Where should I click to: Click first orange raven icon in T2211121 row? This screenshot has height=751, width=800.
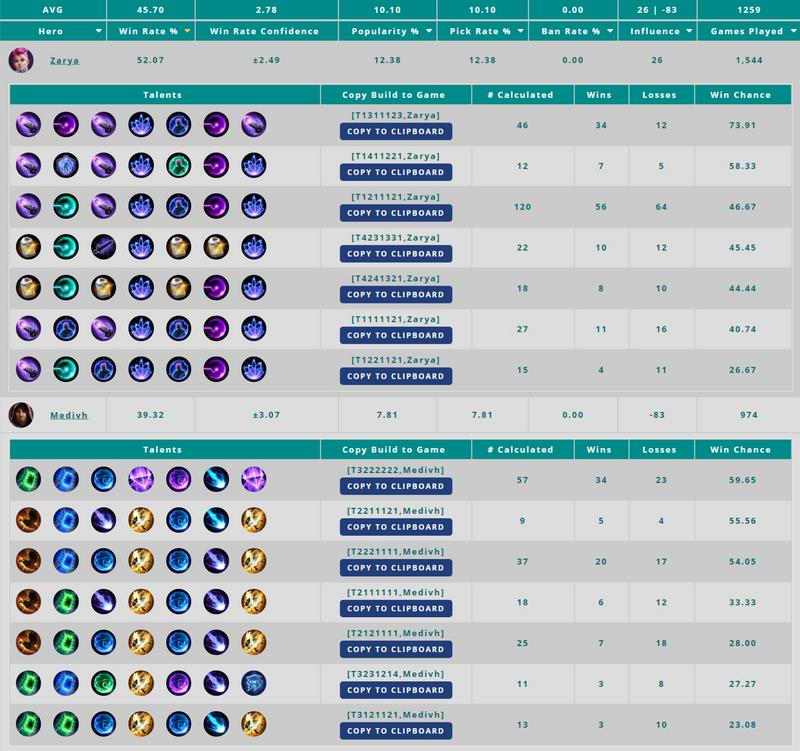(28, 520)
